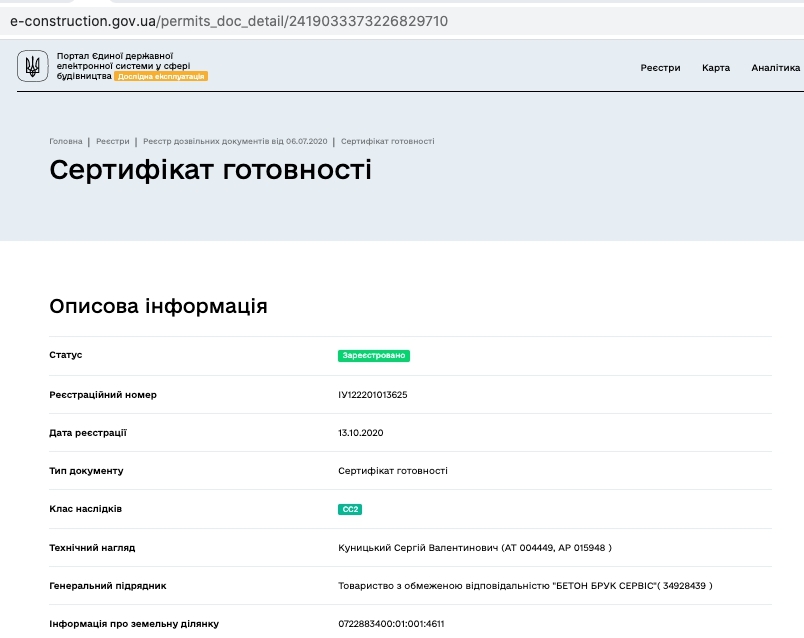Click the Статус row label
Image resolution: width=804 pixels, height=638 pixels.
point(66,355)
